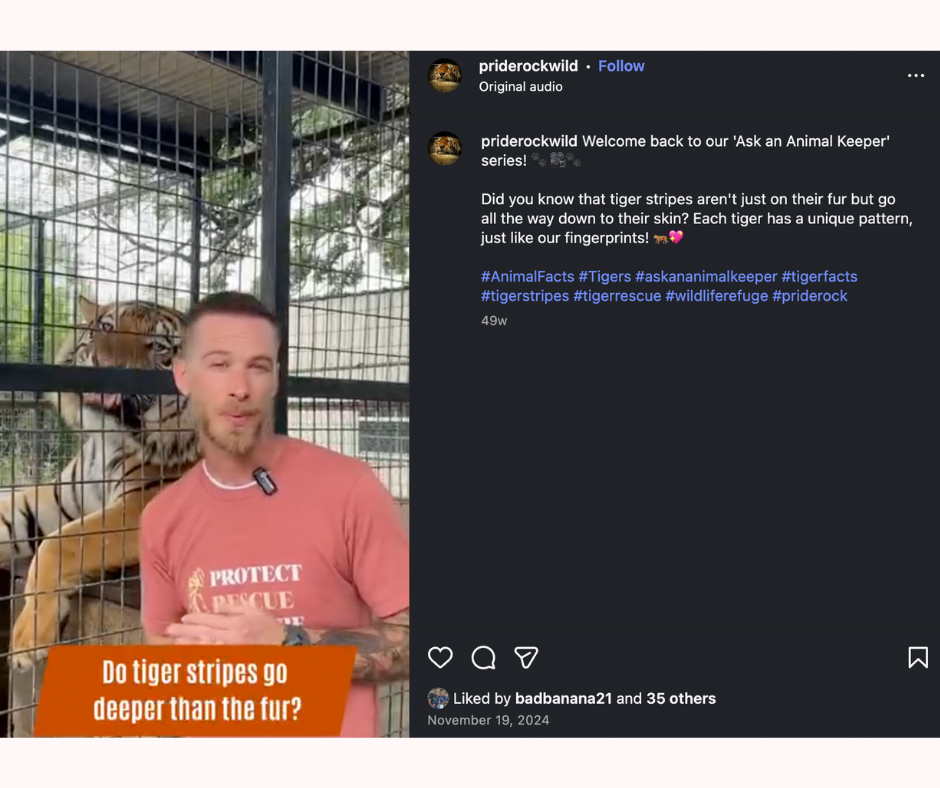940x788 pixels.
Task: Show the list of 35 others who liked
Action: 681,699
